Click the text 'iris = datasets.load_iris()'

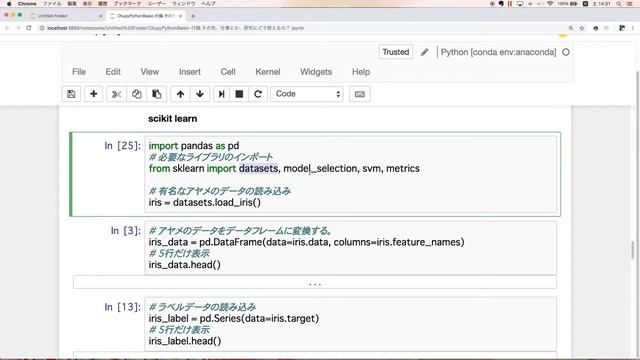[x=204, y=202]
